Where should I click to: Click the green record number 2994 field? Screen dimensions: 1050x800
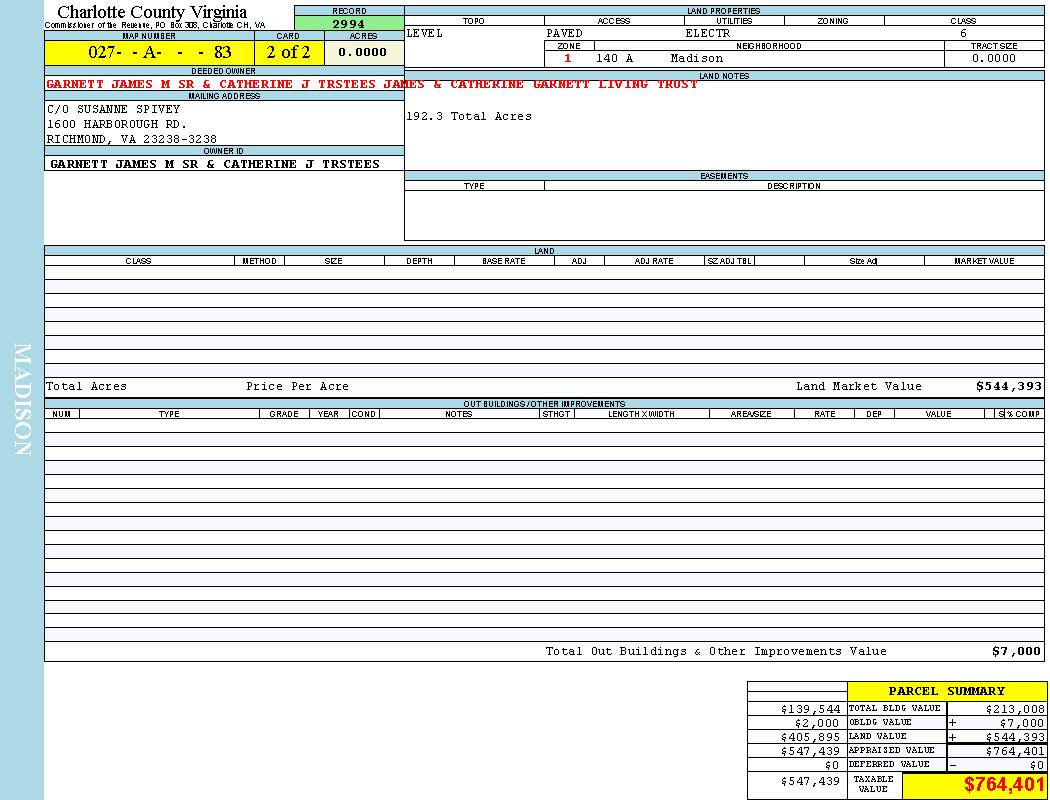pyautogui.click(x=349, y=24)
